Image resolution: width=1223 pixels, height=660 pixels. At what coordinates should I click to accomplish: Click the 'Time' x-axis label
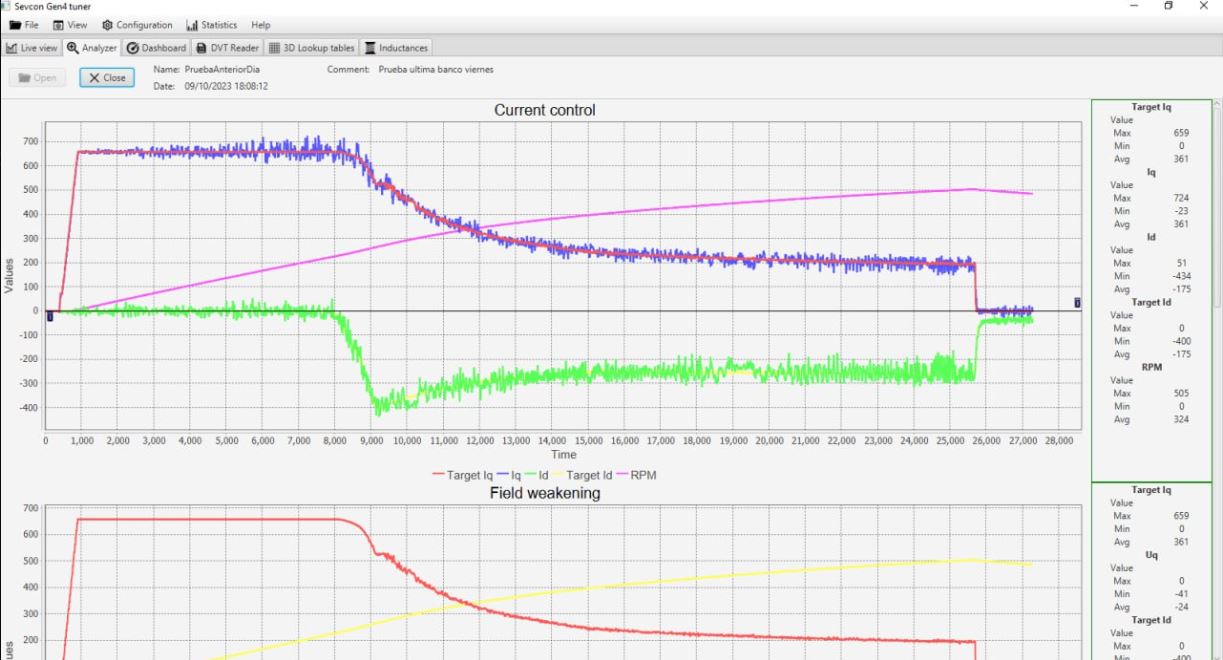click(564, 455)
